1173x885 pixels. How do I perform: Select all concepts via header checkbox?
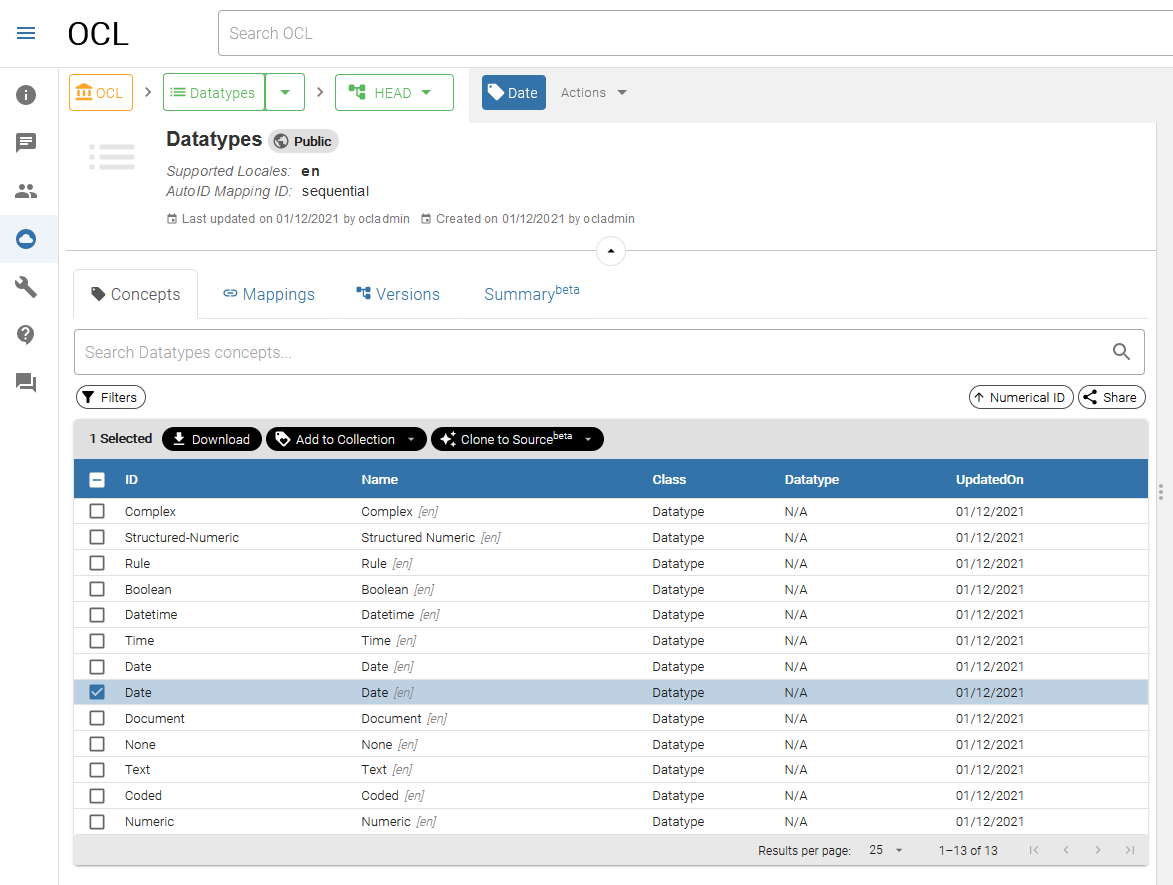coord(97,479)
